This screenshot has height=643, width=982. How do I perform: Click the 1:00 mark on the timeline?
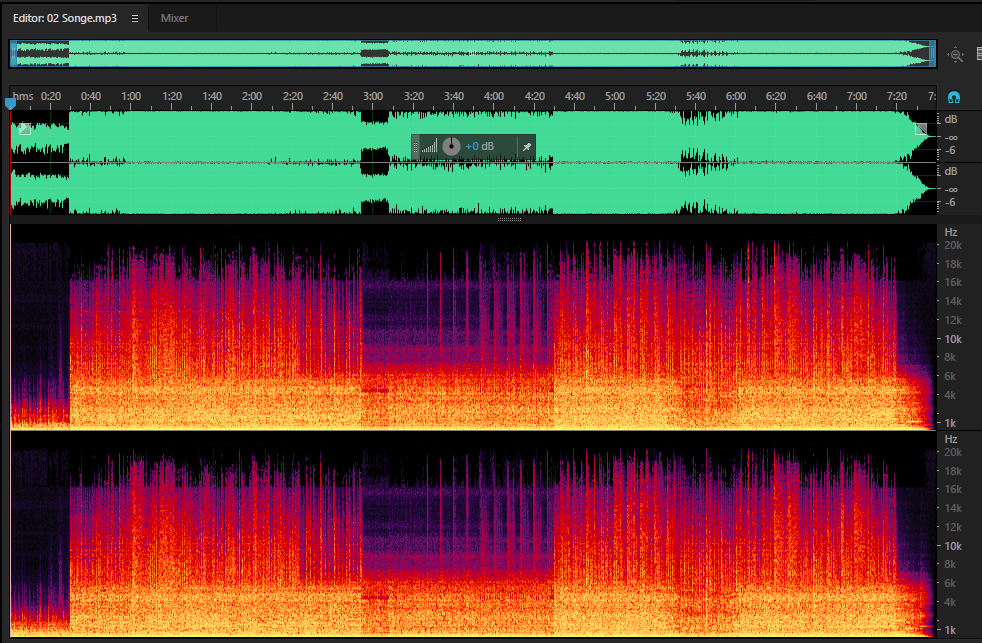[x=131, y=96]
